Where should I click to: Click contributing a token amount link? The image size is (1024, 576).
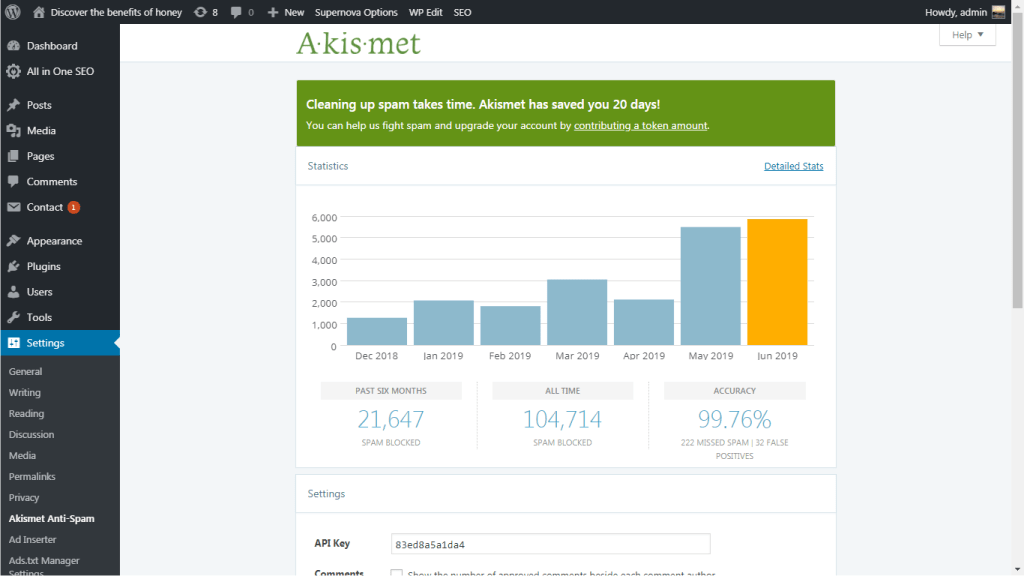(640, 125)
